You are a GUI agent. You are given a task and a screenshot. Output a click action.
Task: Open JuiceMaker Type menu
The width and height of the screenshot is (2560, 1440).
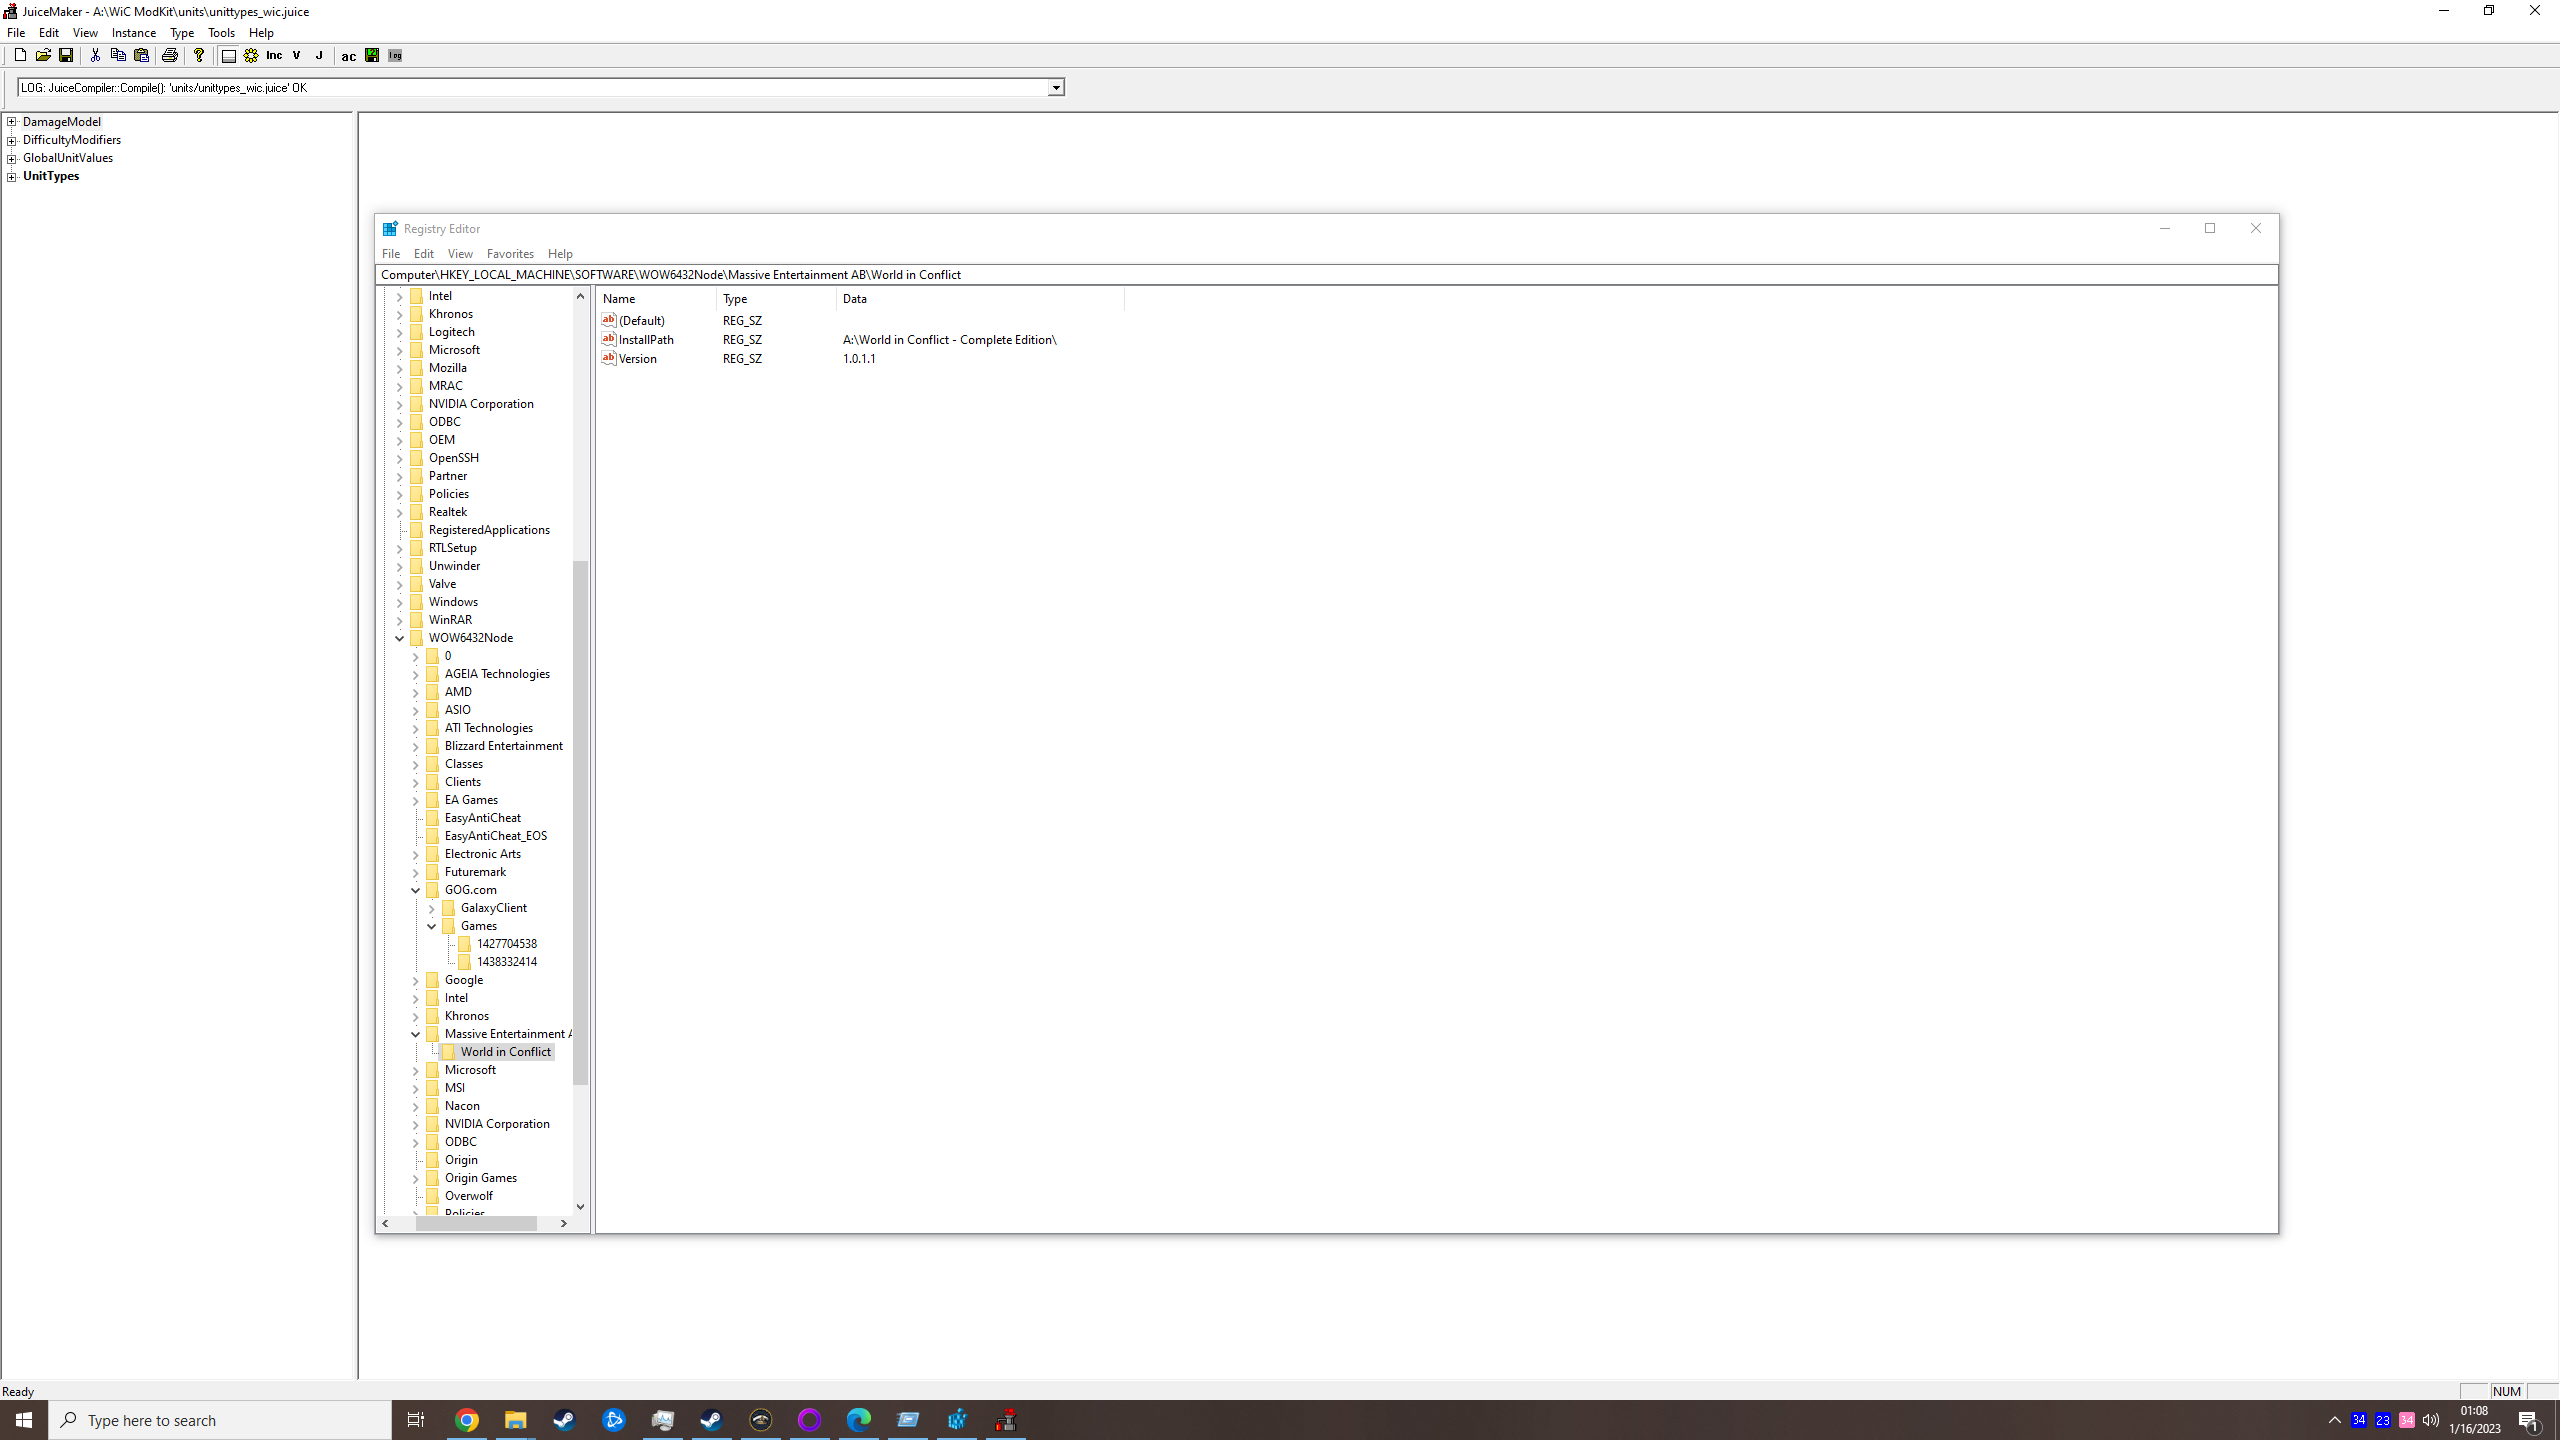(182, 33)
